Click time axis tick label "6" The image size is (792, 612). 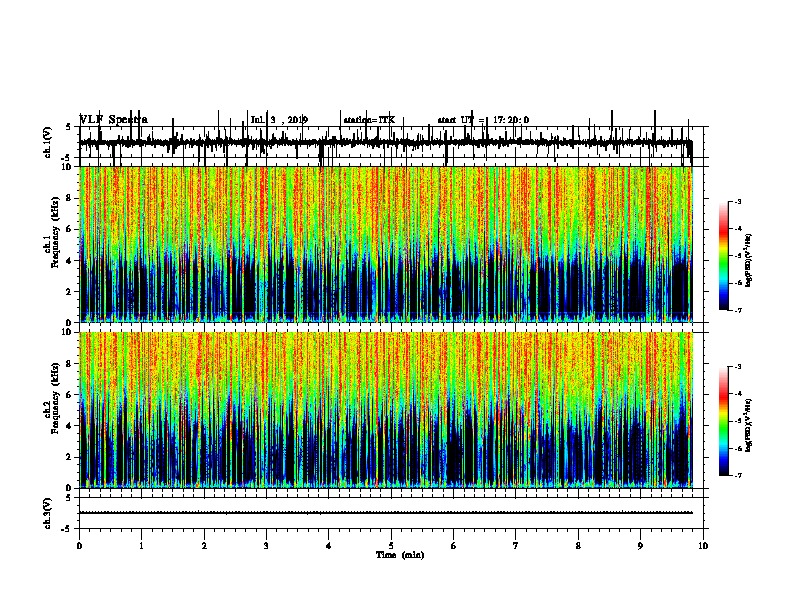tap(454, 546)
